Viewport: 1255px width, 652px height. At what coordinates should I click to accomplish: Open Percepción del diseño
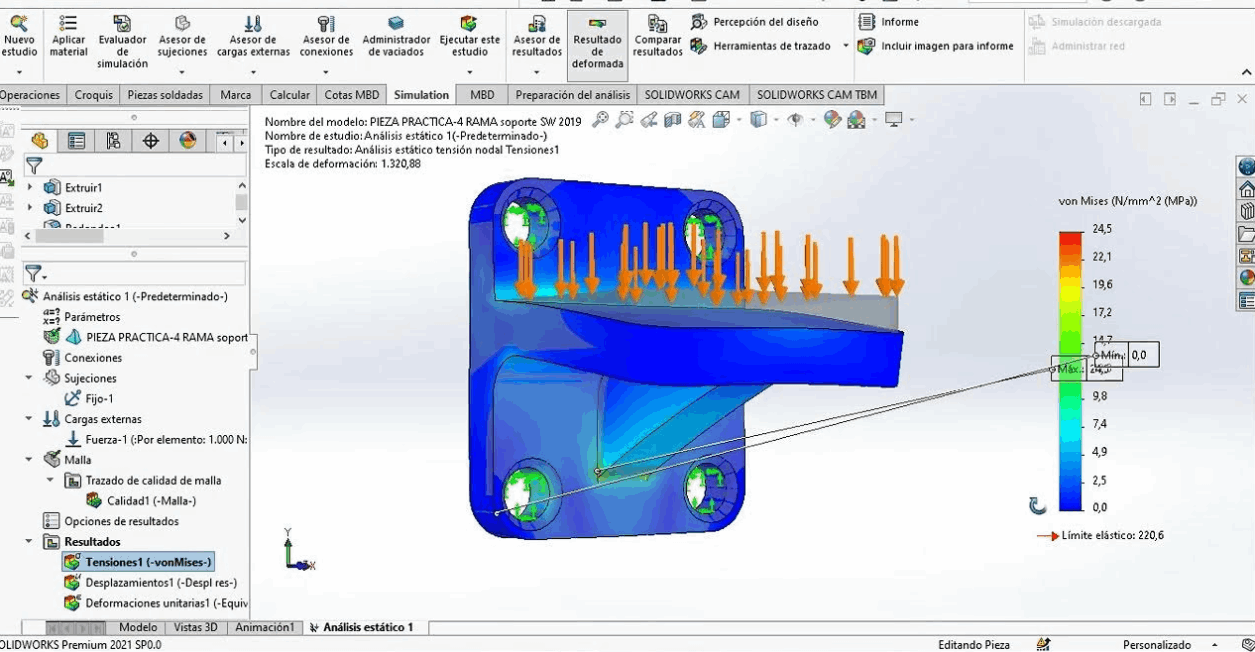(755, 22)
